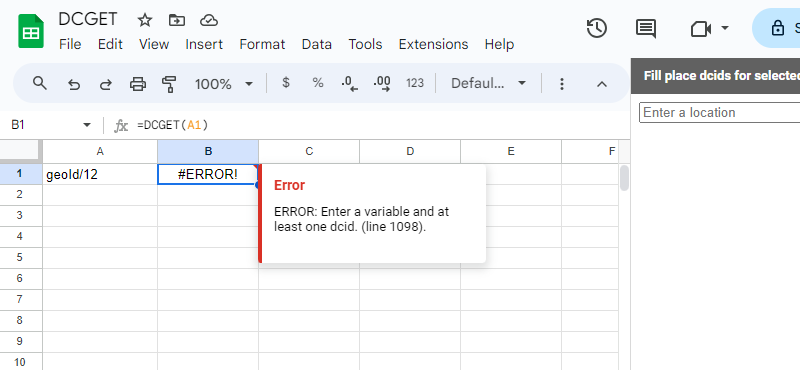Open the Google Sheets home icon
800x370 pixels.
pos(31,31)
